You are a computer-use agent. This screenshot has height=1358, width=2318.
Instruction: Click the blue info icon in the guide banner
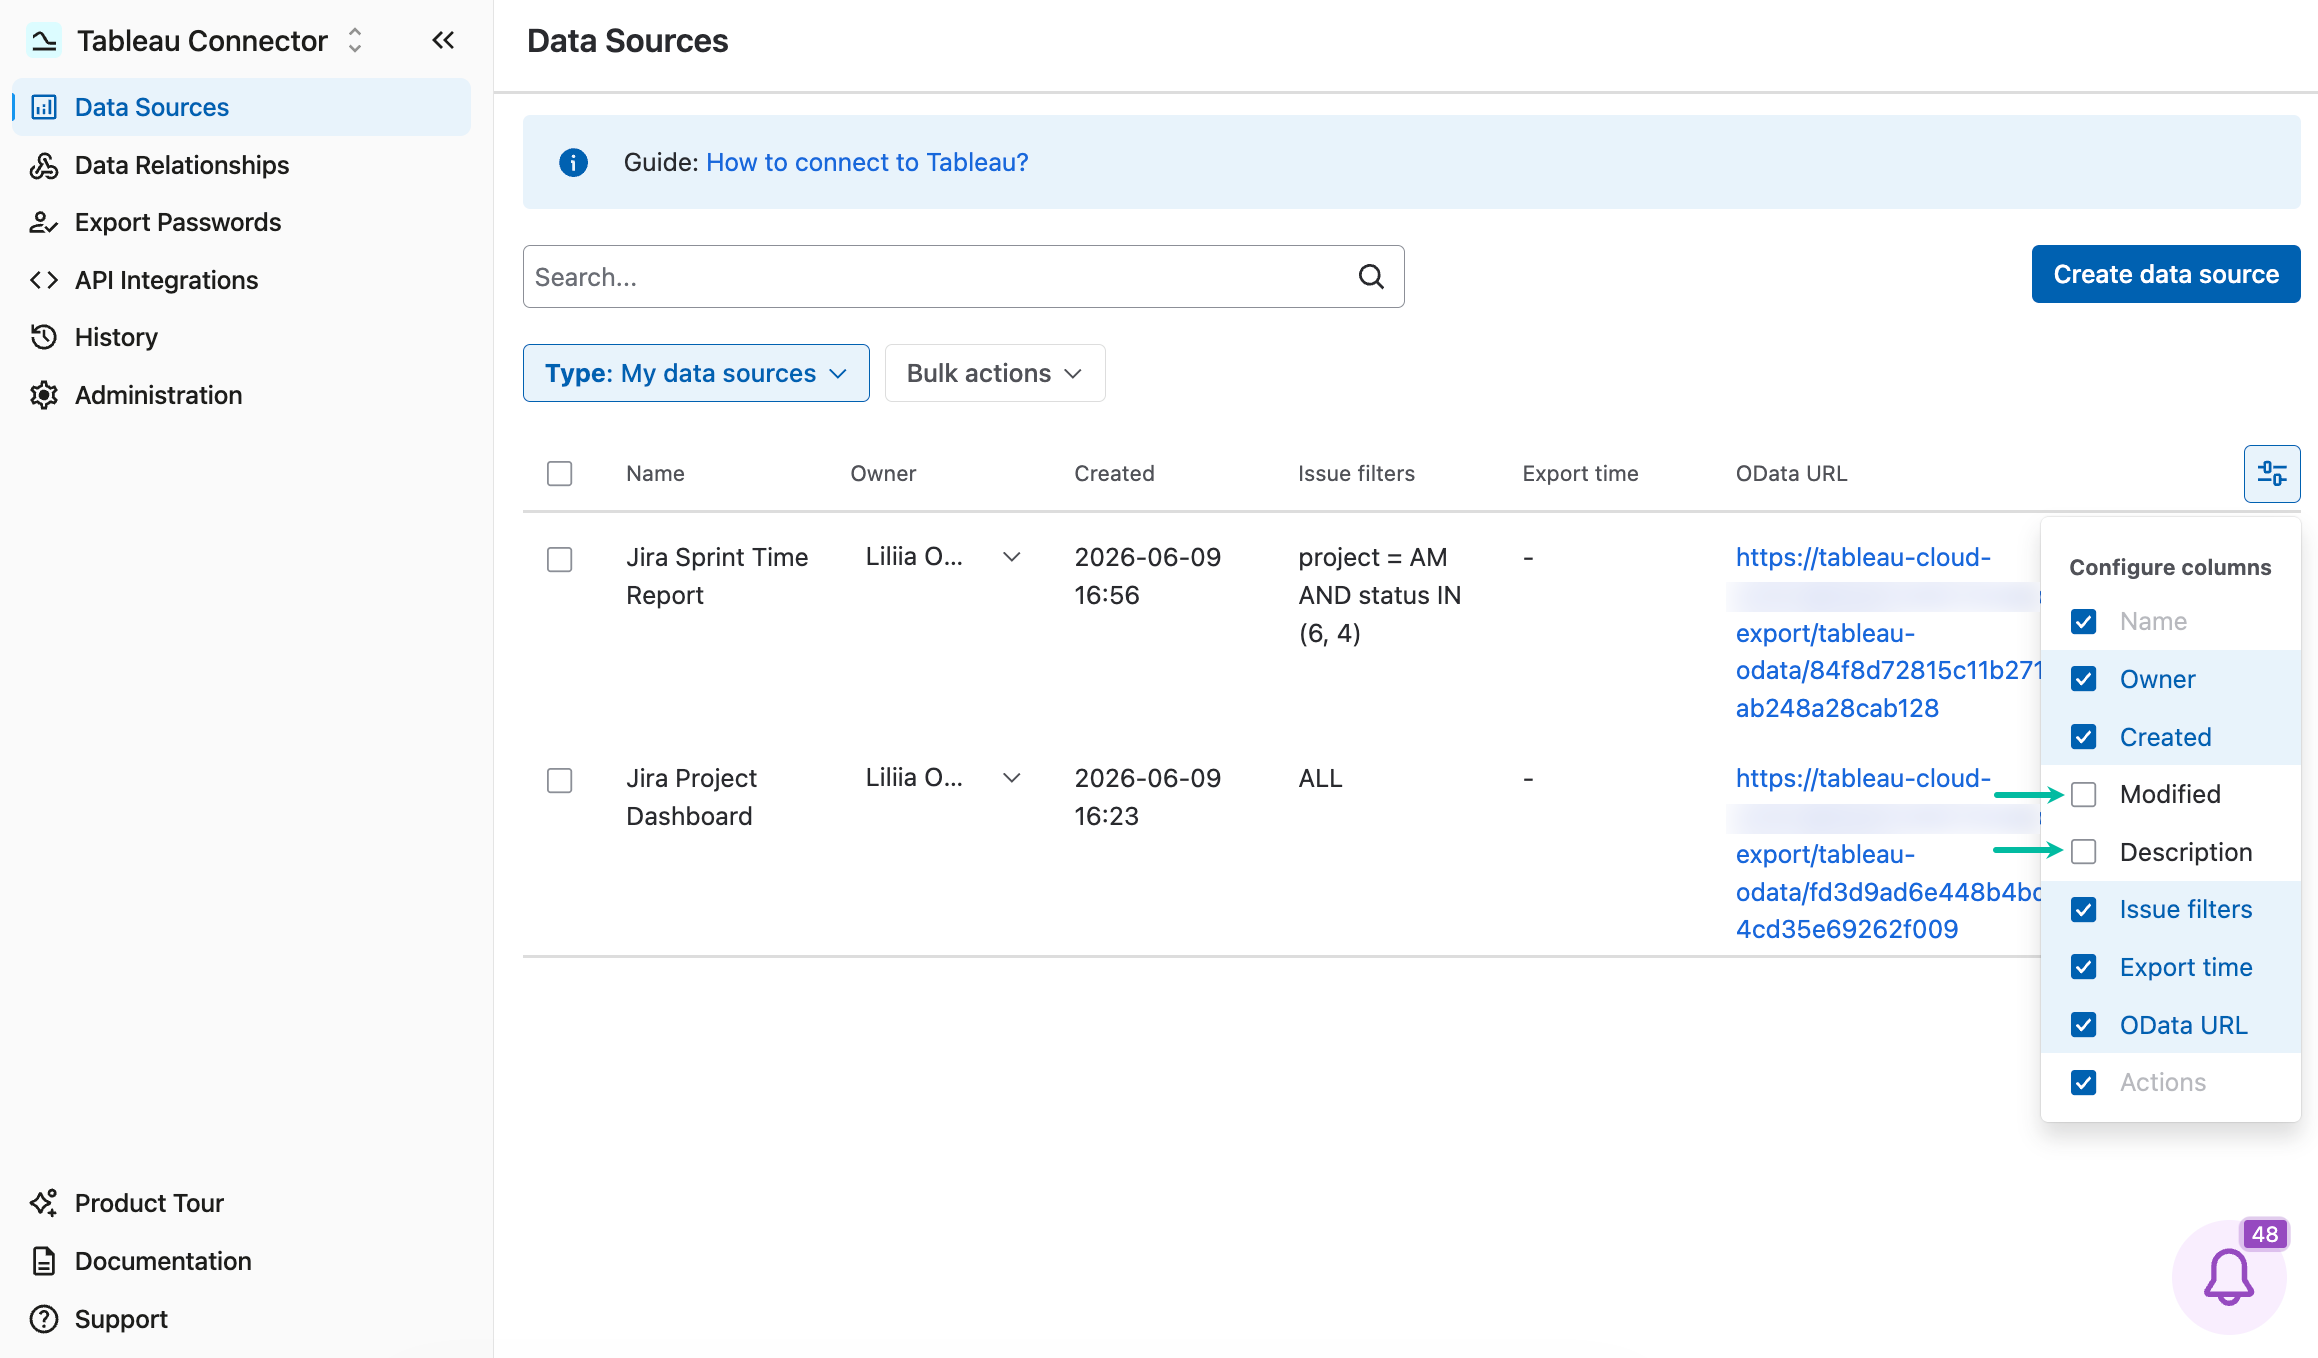573,162
